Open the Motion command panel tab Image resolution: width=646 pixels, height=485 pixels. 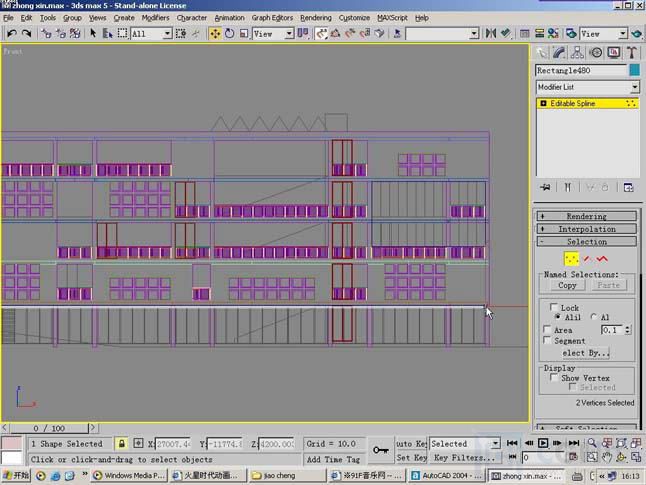[596, 52]
